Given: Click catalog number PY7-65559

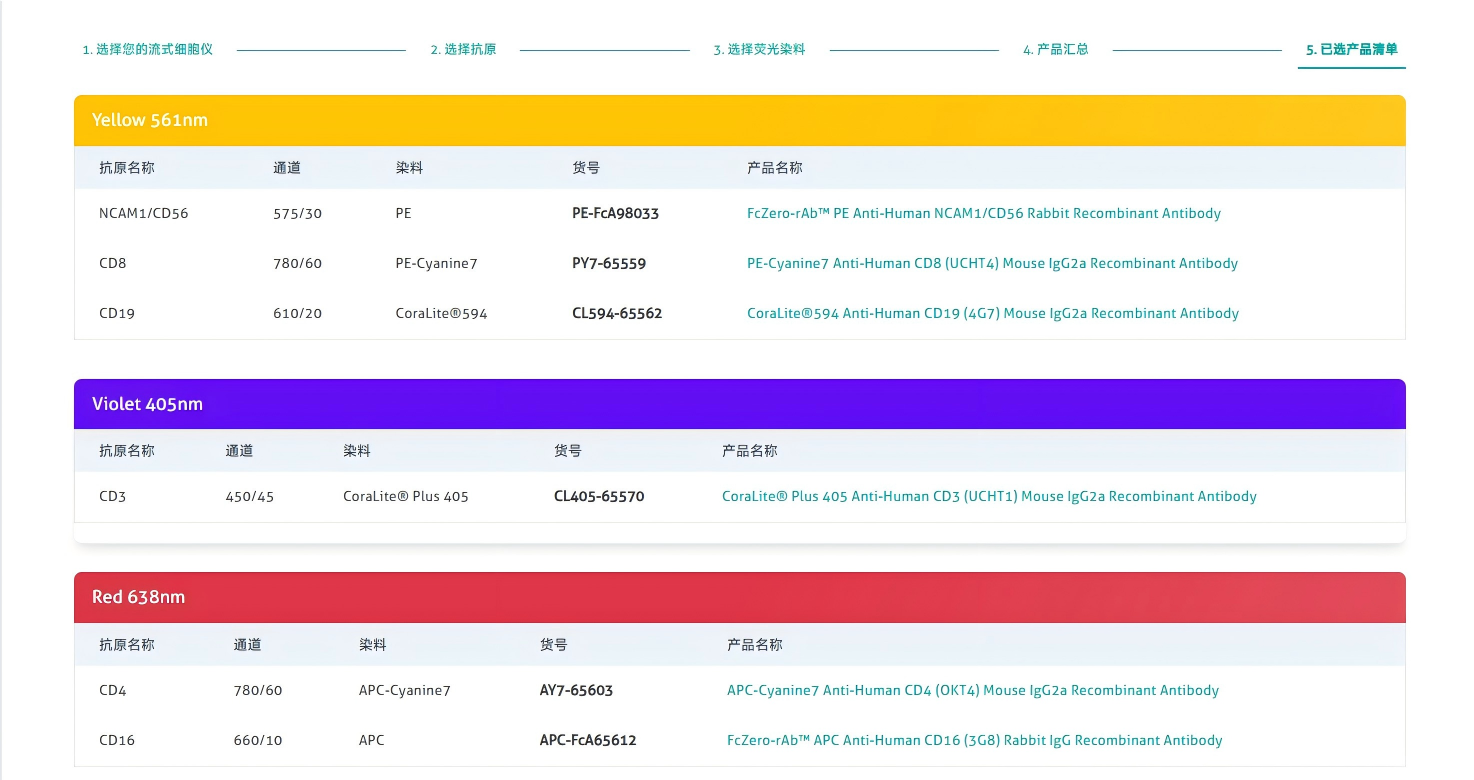Looking at the screenshot, I should (609, 263).
